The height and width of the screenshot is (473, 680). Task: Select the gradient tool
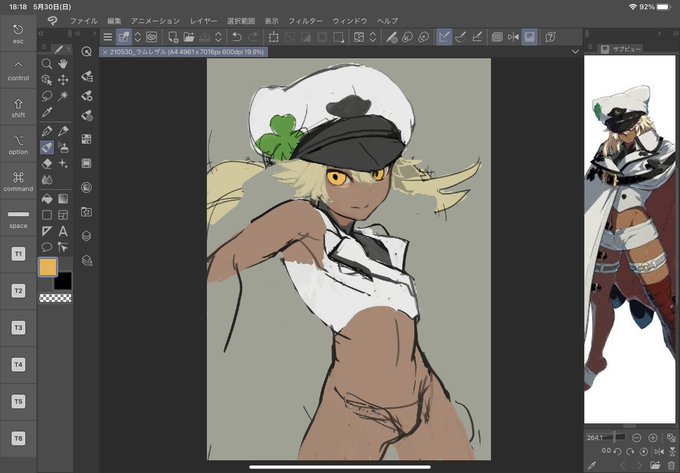[63, 199]
